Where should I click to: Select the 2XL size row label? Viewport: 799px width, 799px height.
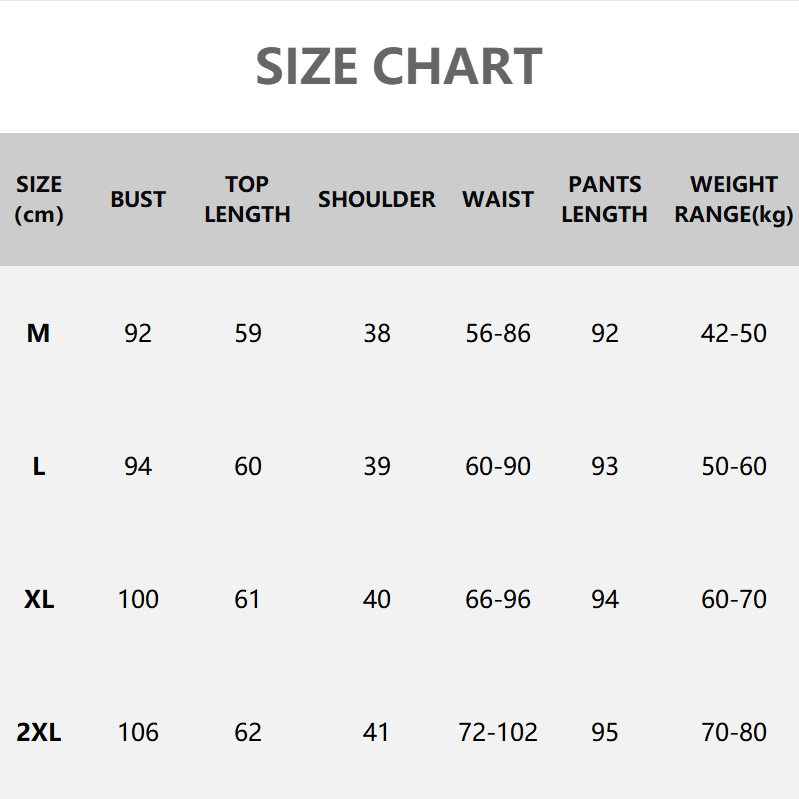click(39, 732)
